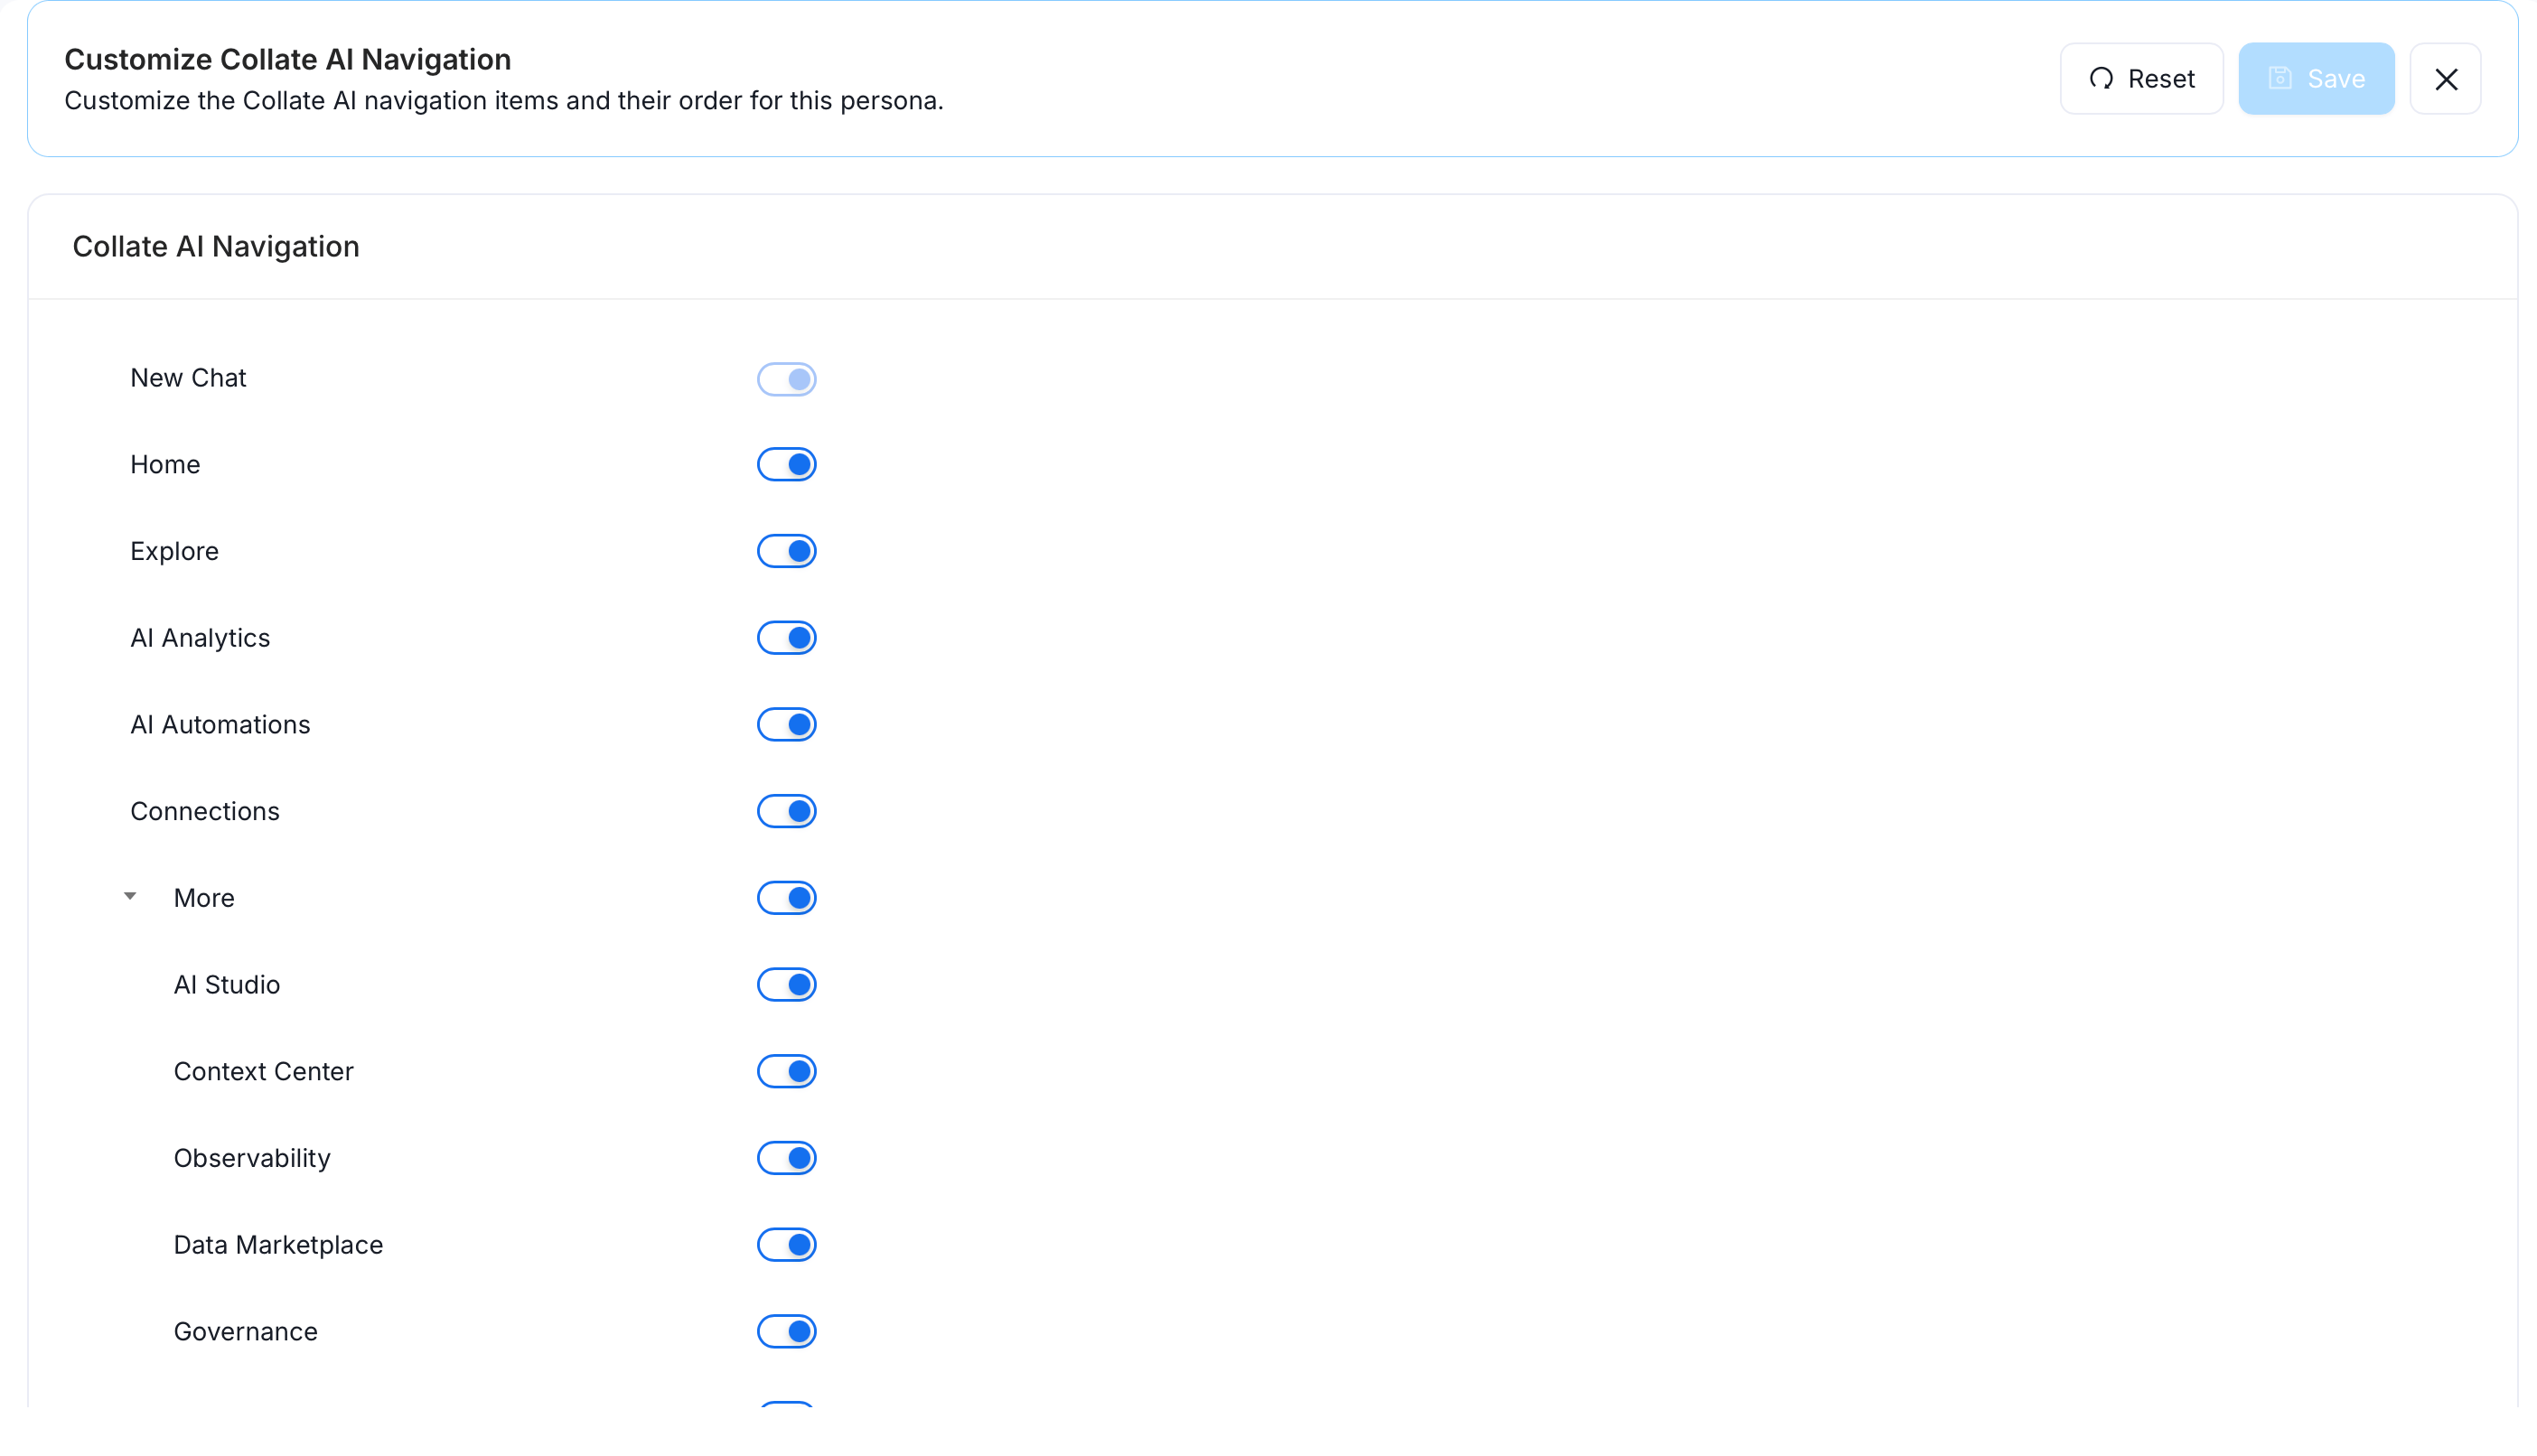Select the Data Marketplace sub-item
2537x1456 pixels.
278,1245
